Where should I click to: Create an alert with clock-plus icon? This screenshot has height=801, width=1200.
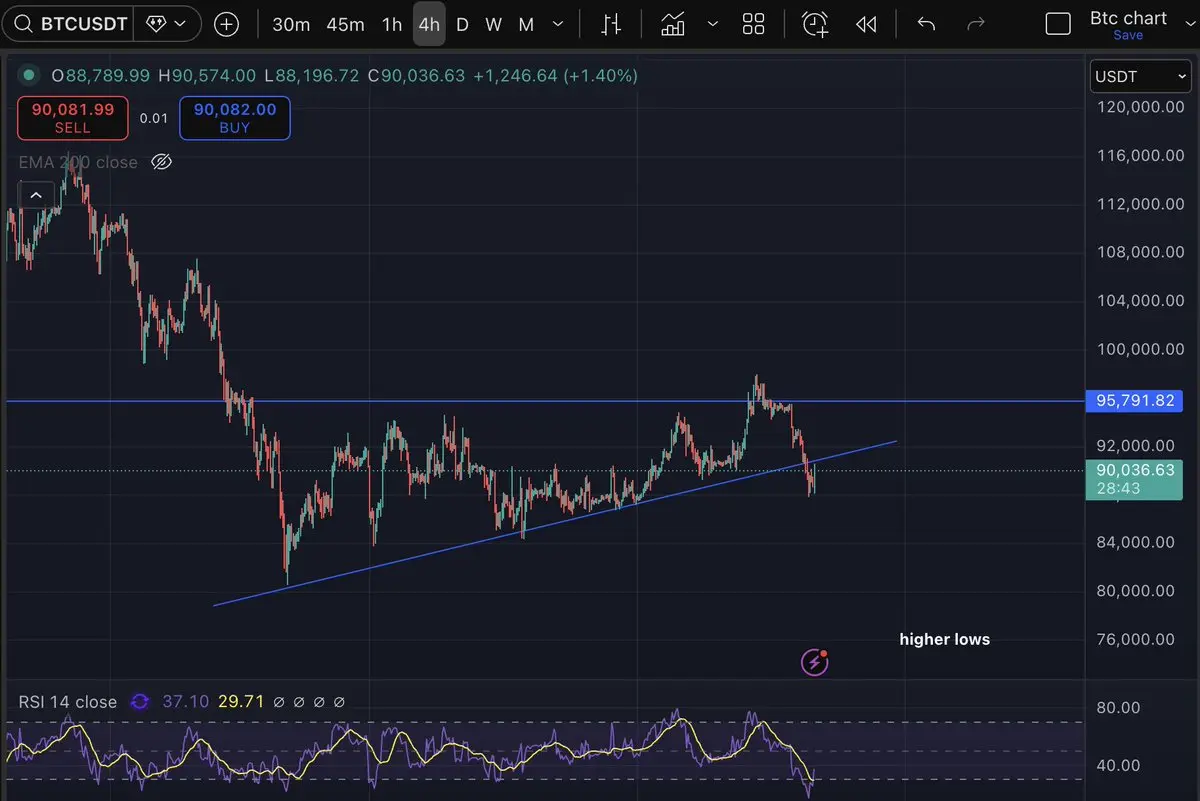(815, 24)
